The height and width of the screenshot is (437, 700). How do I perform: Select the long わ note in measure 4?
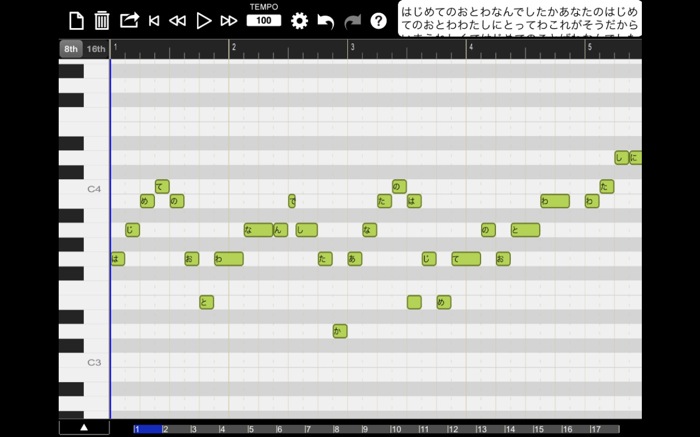(555, 201)
